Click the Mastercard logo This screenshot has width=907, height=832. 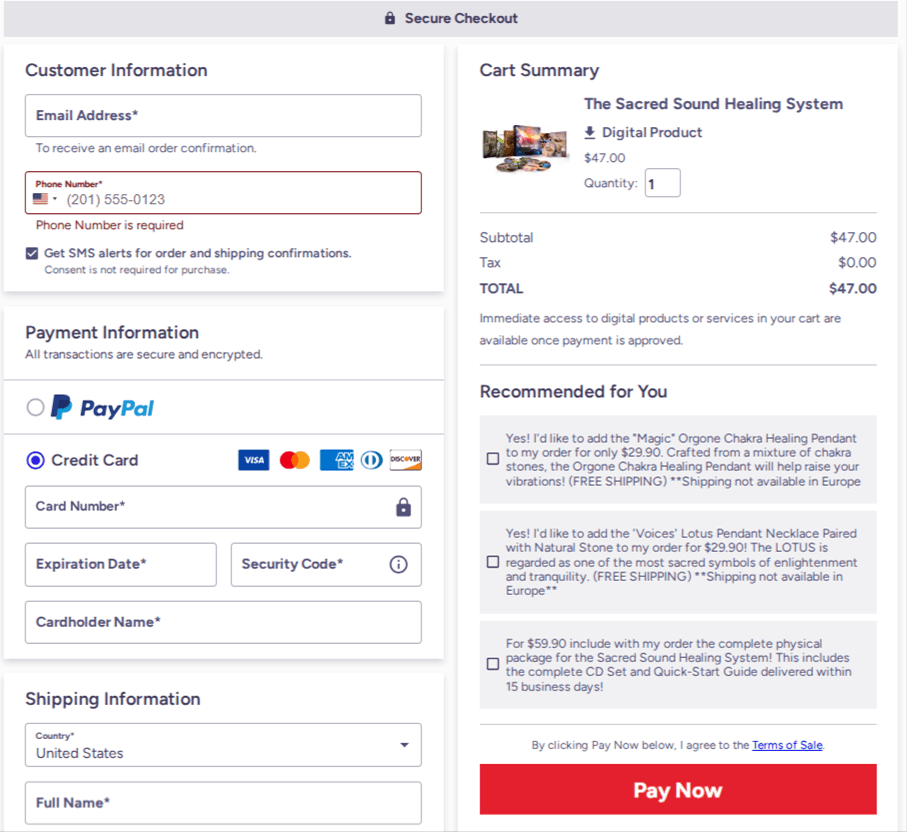(x=294, y=460)
